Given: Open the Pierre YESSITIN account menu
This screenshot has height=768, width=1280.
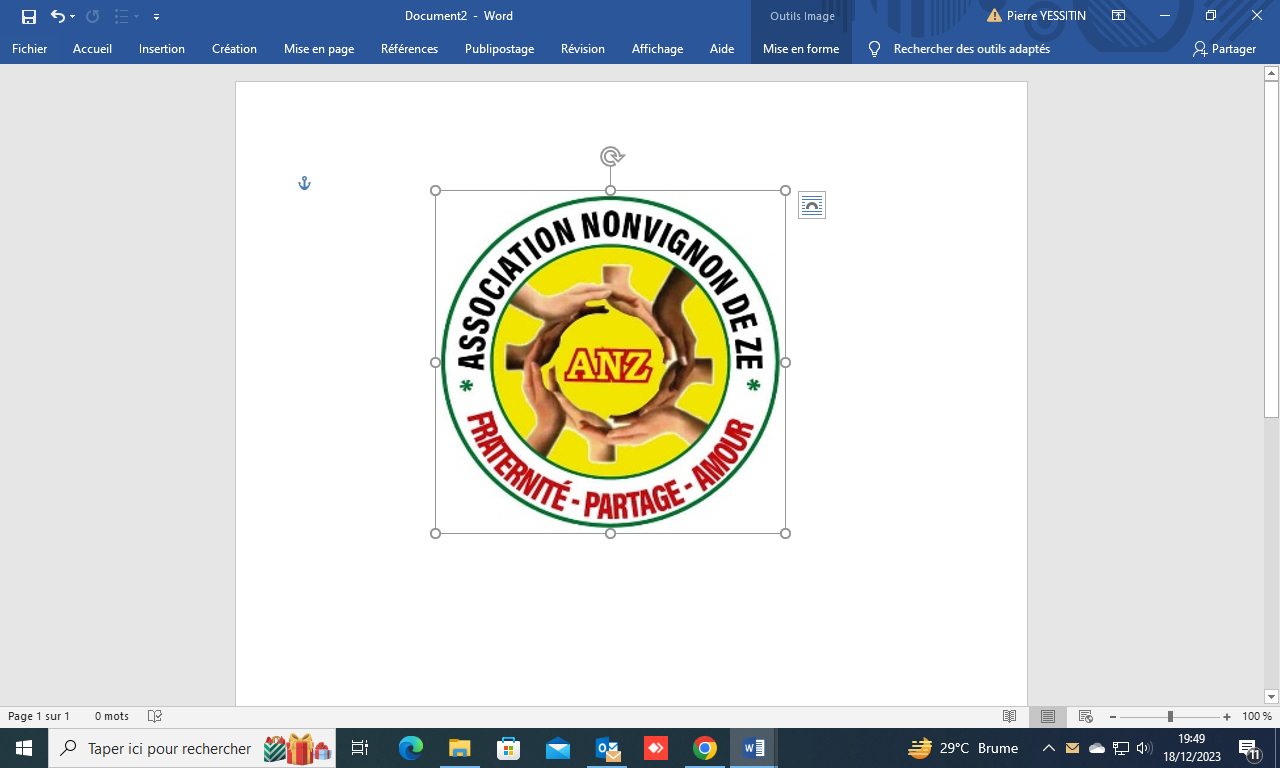Looking at the screenshot, I should [x=1046, y=16].
